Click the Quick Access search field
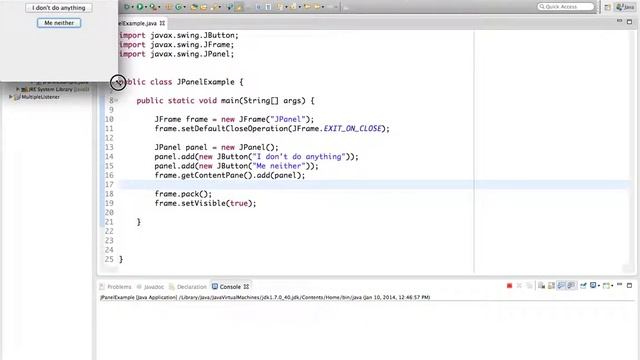The image size is (640, 360). point(565,7)
